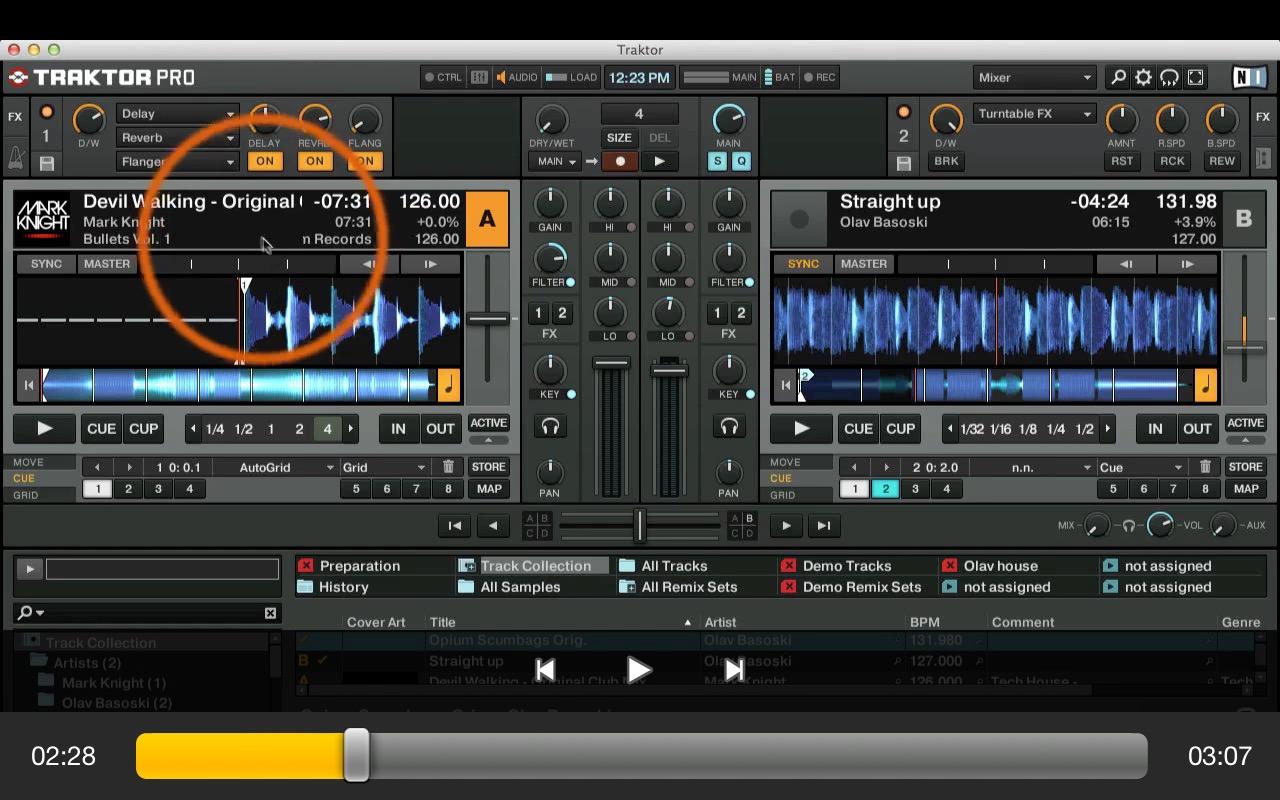1280x800 pixels.
Task: Open the Cue type dropdown on Deck B
Action: point(1142,467)
